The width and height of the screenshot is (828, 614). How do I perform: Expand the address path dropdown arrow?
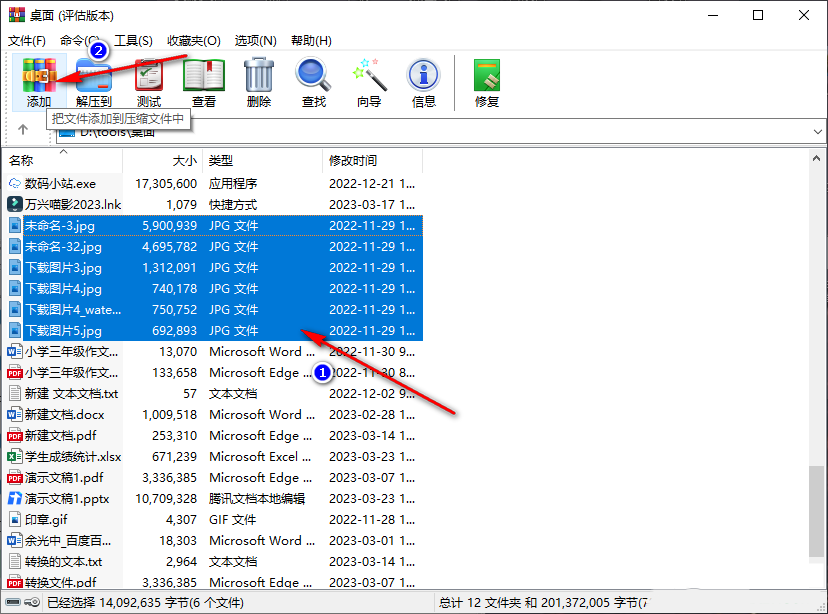click(817, 132)
